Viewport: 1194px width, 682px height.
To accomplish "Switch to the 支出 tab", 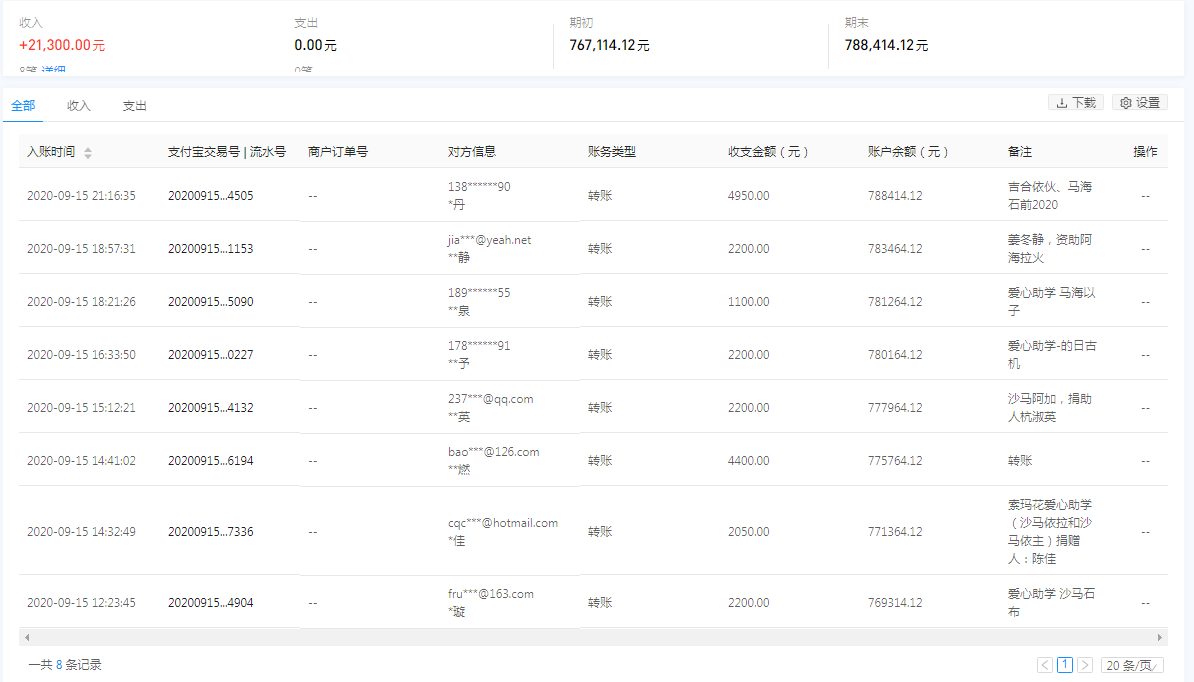I will 134,104.
